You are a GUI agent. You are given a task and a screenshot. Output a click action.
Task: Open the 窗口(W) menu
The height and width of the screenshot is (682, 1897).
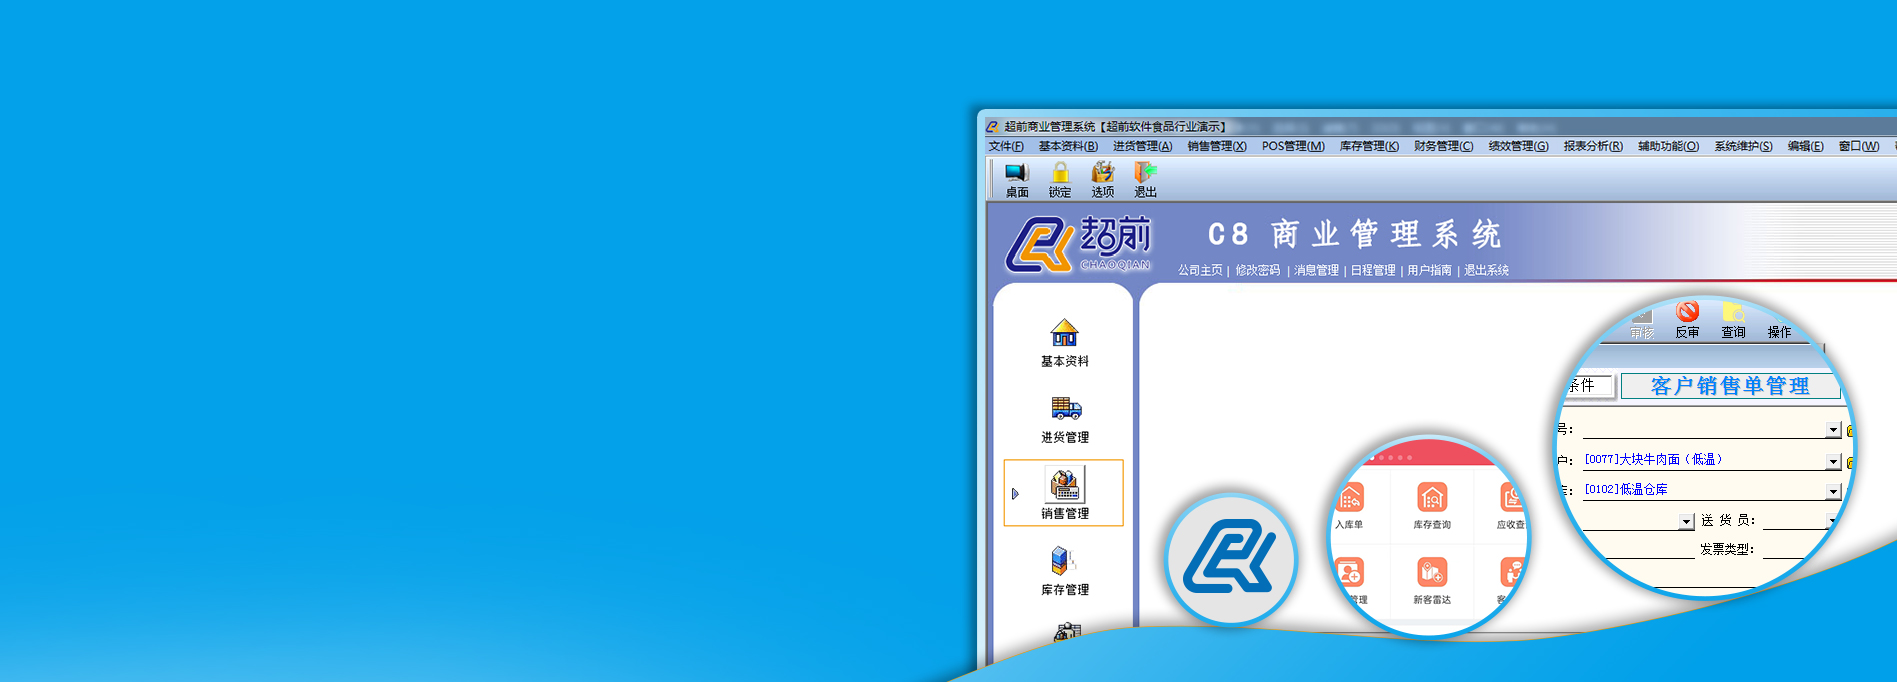click(1859, 146)
